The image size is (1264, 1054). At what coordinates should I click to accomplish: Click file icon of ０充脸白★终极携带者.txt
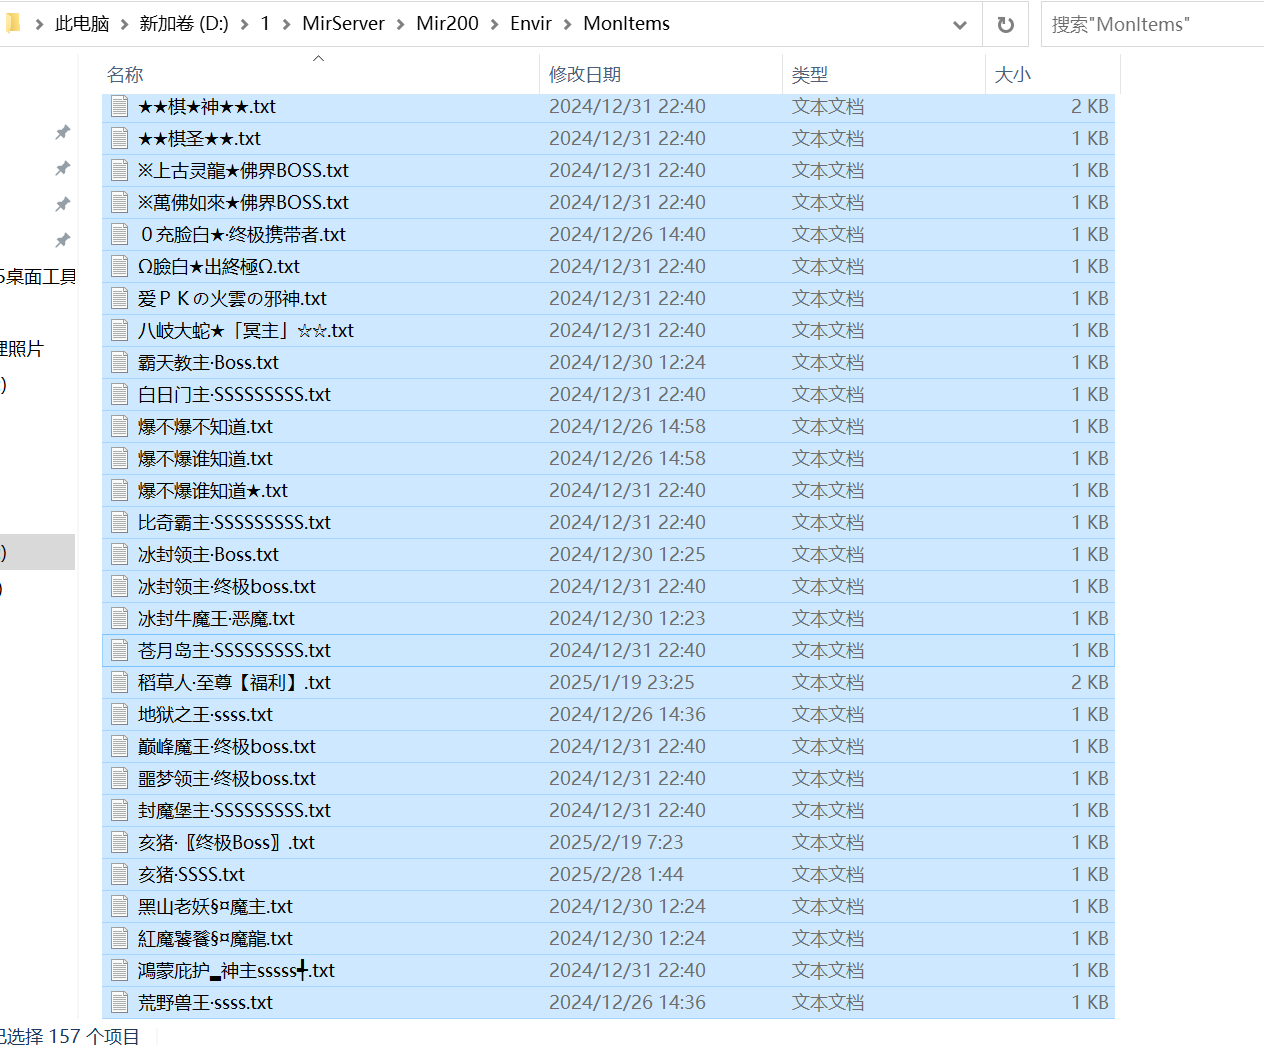click(x=120, y=234)
